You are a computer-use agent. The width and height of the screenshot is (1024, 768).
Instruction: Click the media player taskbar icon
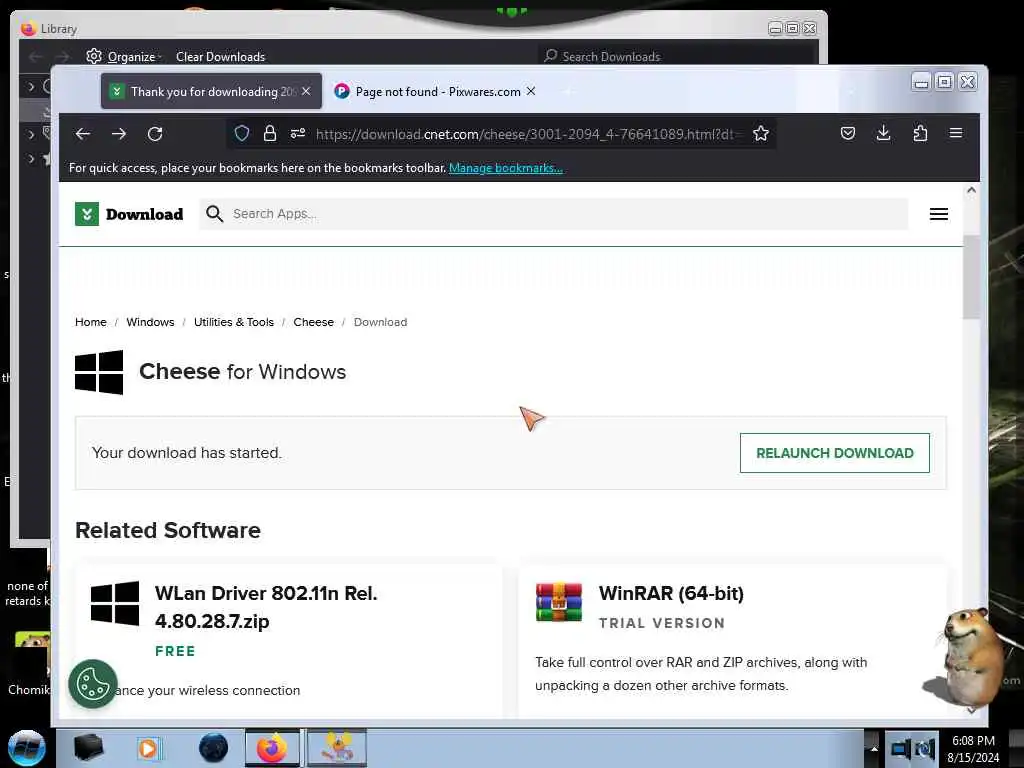148,748
